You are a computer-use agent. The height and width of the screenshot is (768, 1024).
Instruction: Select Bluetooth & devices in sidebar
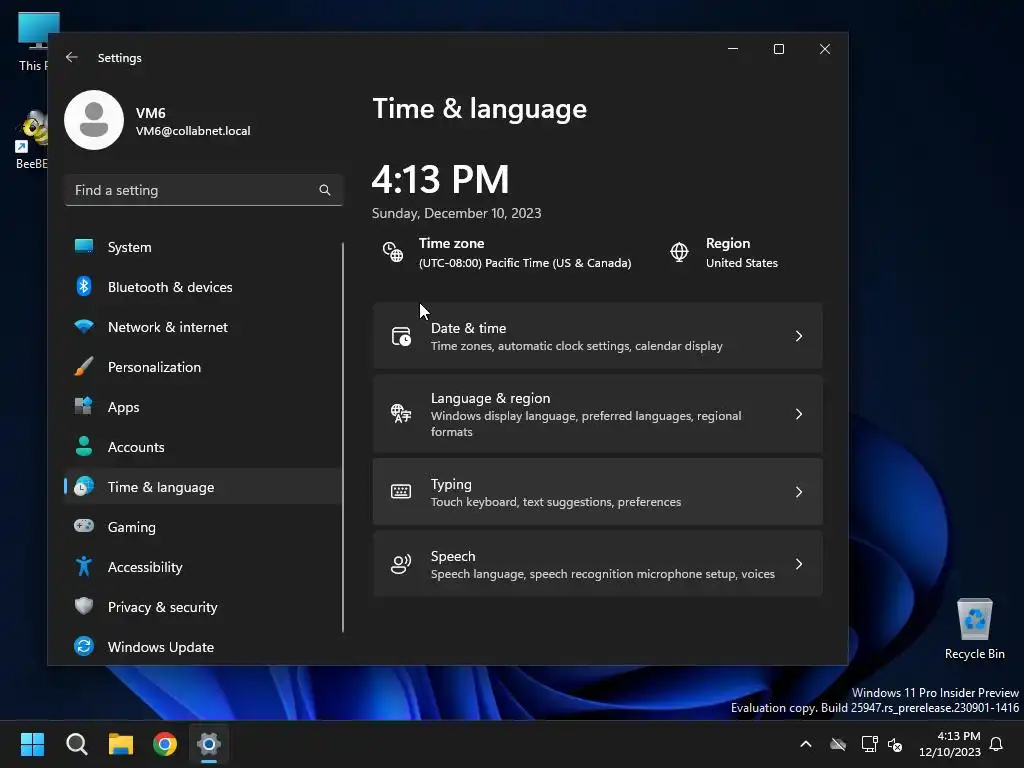click(x=202, y=287)
